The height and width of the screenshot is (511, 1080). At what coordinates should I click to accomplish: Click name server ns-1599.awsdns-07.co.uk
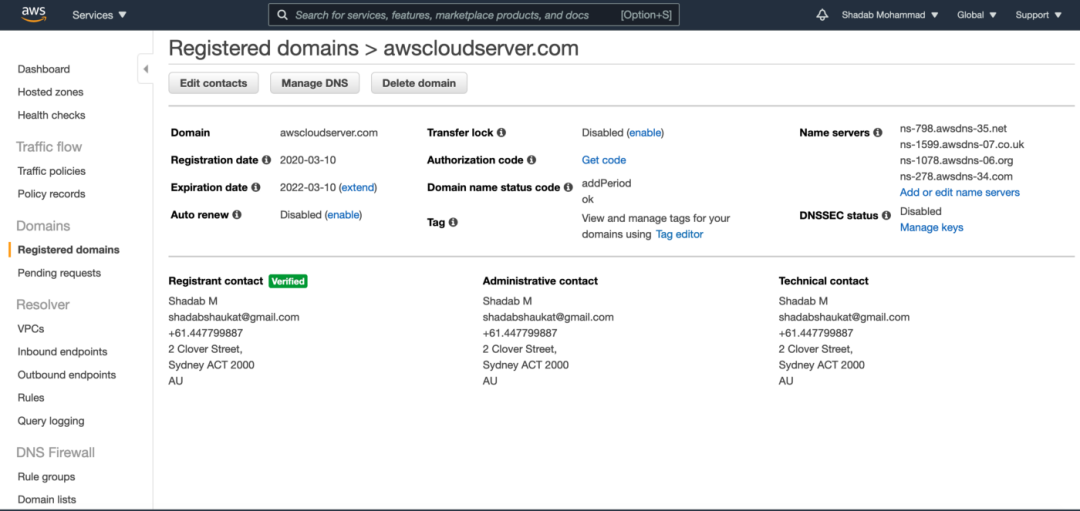[962, 144]
